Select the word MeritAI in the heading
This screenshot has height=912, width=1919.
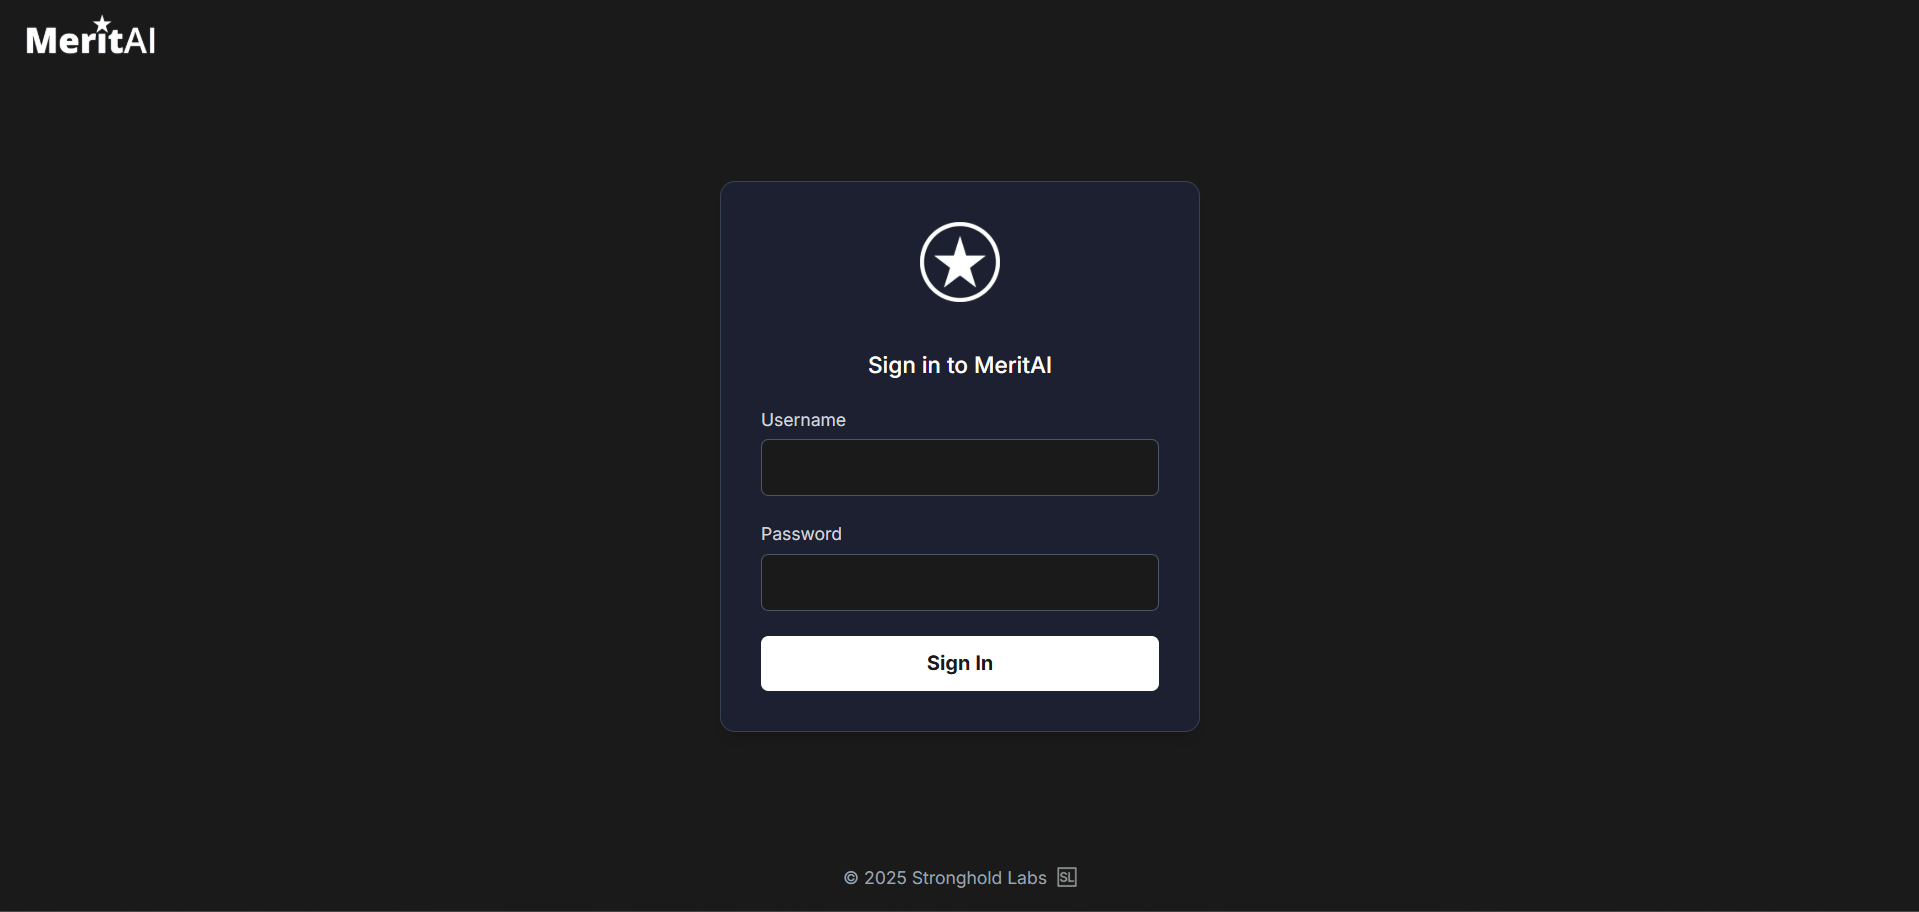(x=1013, y=365)
